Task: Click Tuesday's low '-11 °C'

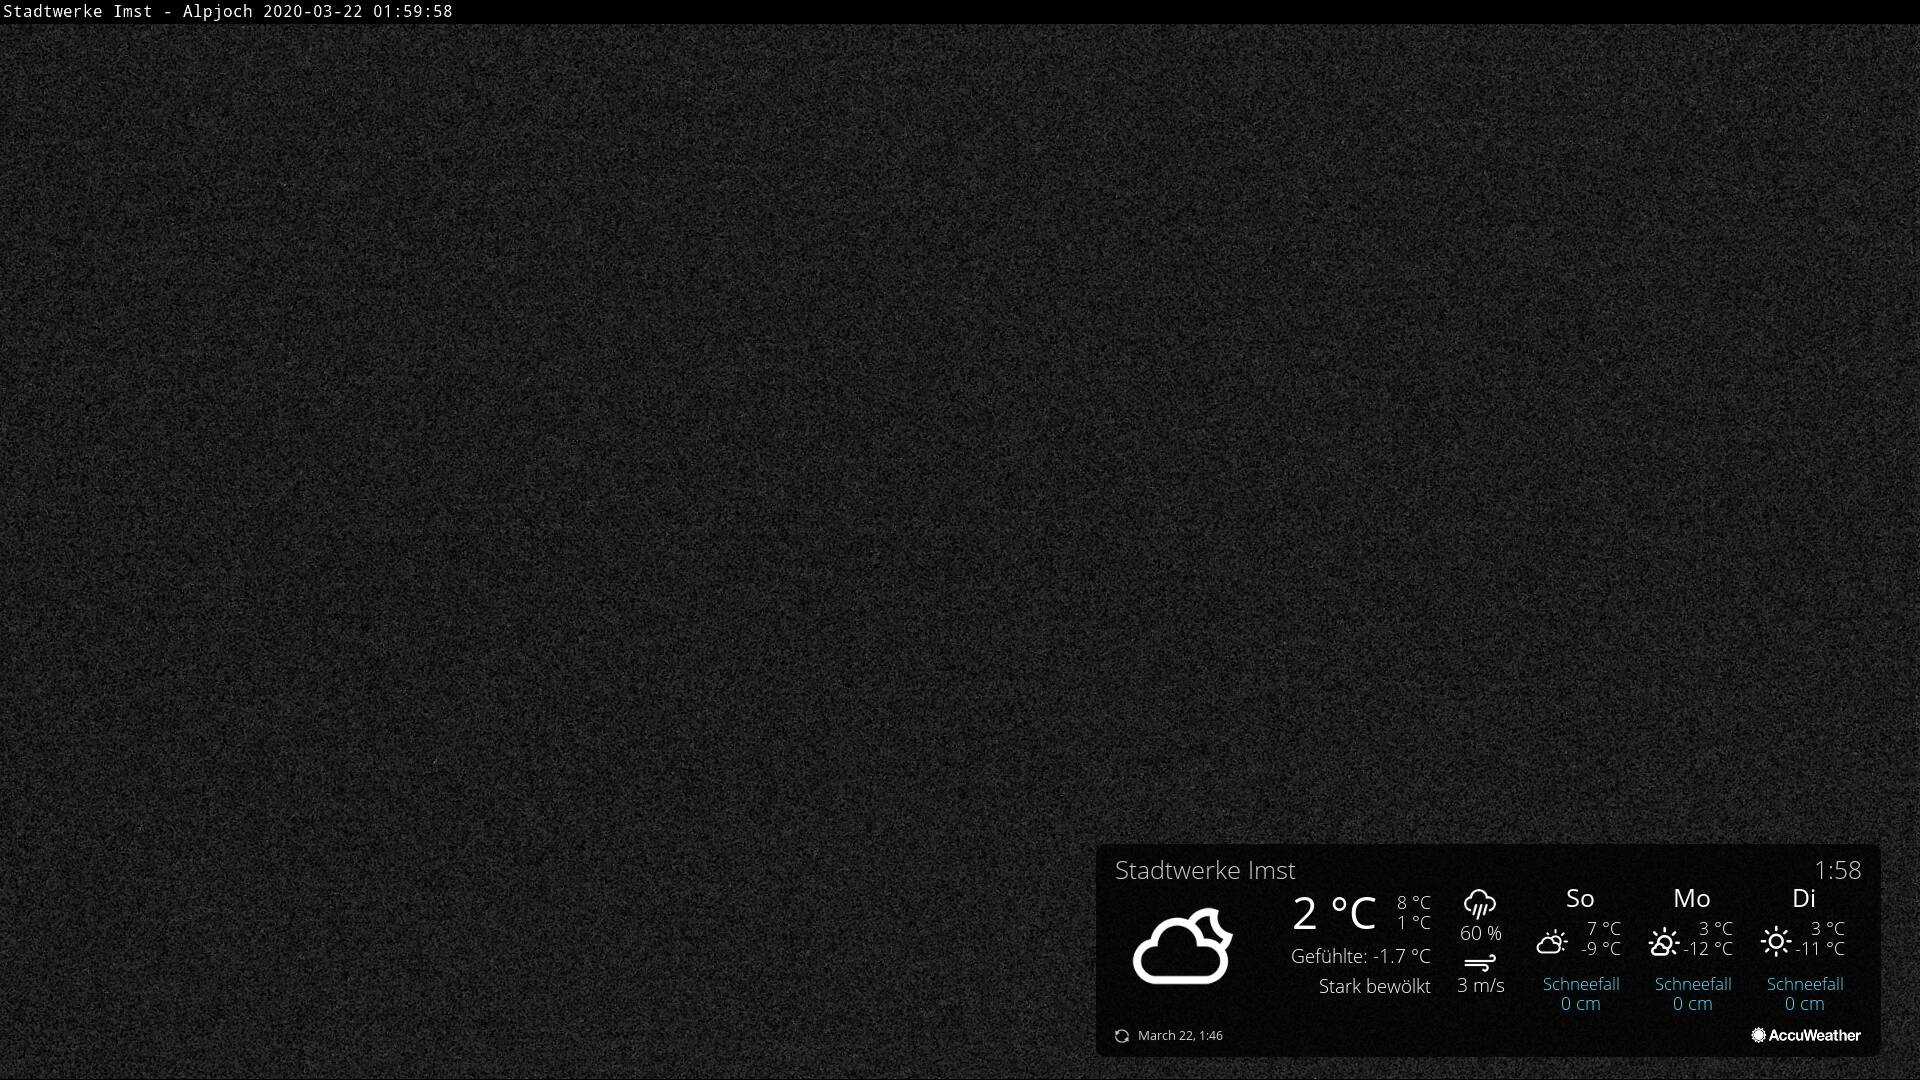Action: (1820, 949)
